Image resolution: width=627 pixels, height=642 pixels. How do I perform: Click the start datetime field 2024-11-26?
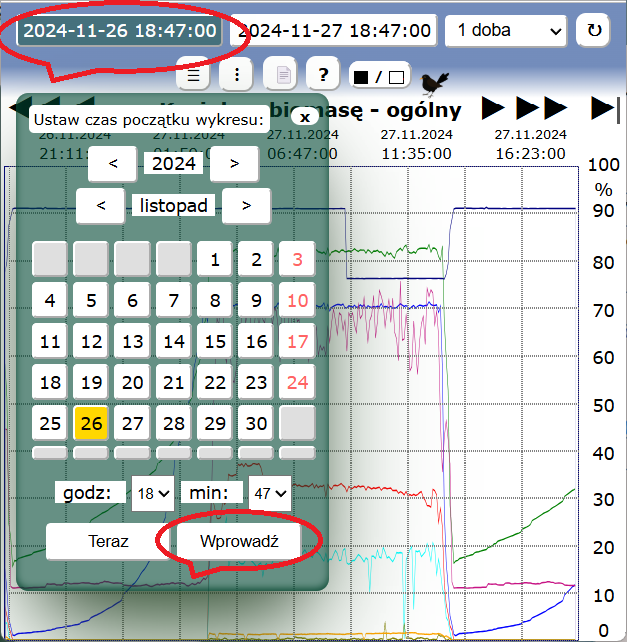point(119,30)
